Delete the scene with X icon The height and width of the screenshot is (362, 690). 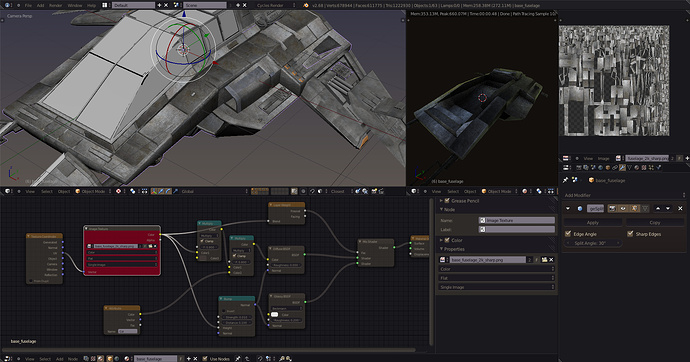click(245, 5)
